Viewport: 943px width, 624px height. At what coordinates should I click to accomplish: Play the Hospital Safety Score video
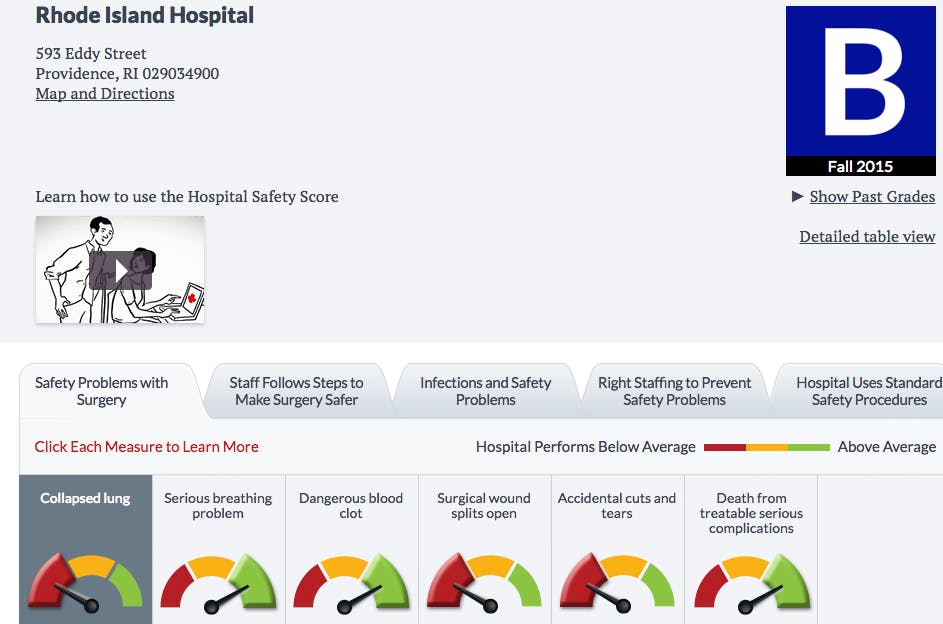tap(120, 270)
